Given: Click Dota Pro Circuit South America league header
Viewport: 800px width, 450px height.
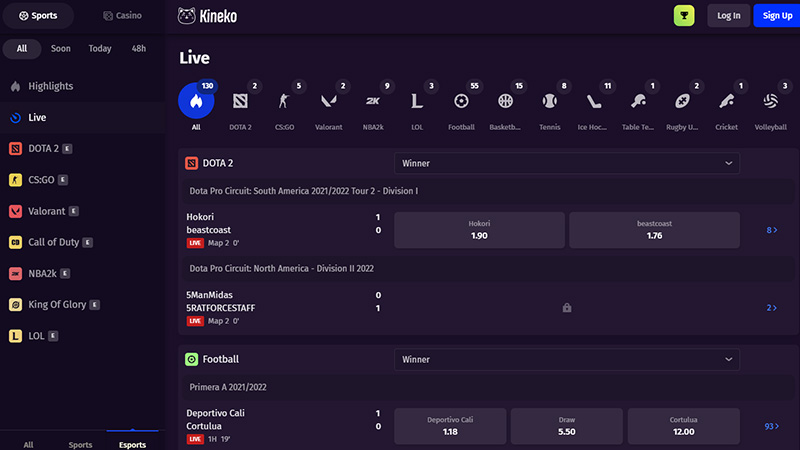Looking at the screenshot, I should (x=488, y=191).
